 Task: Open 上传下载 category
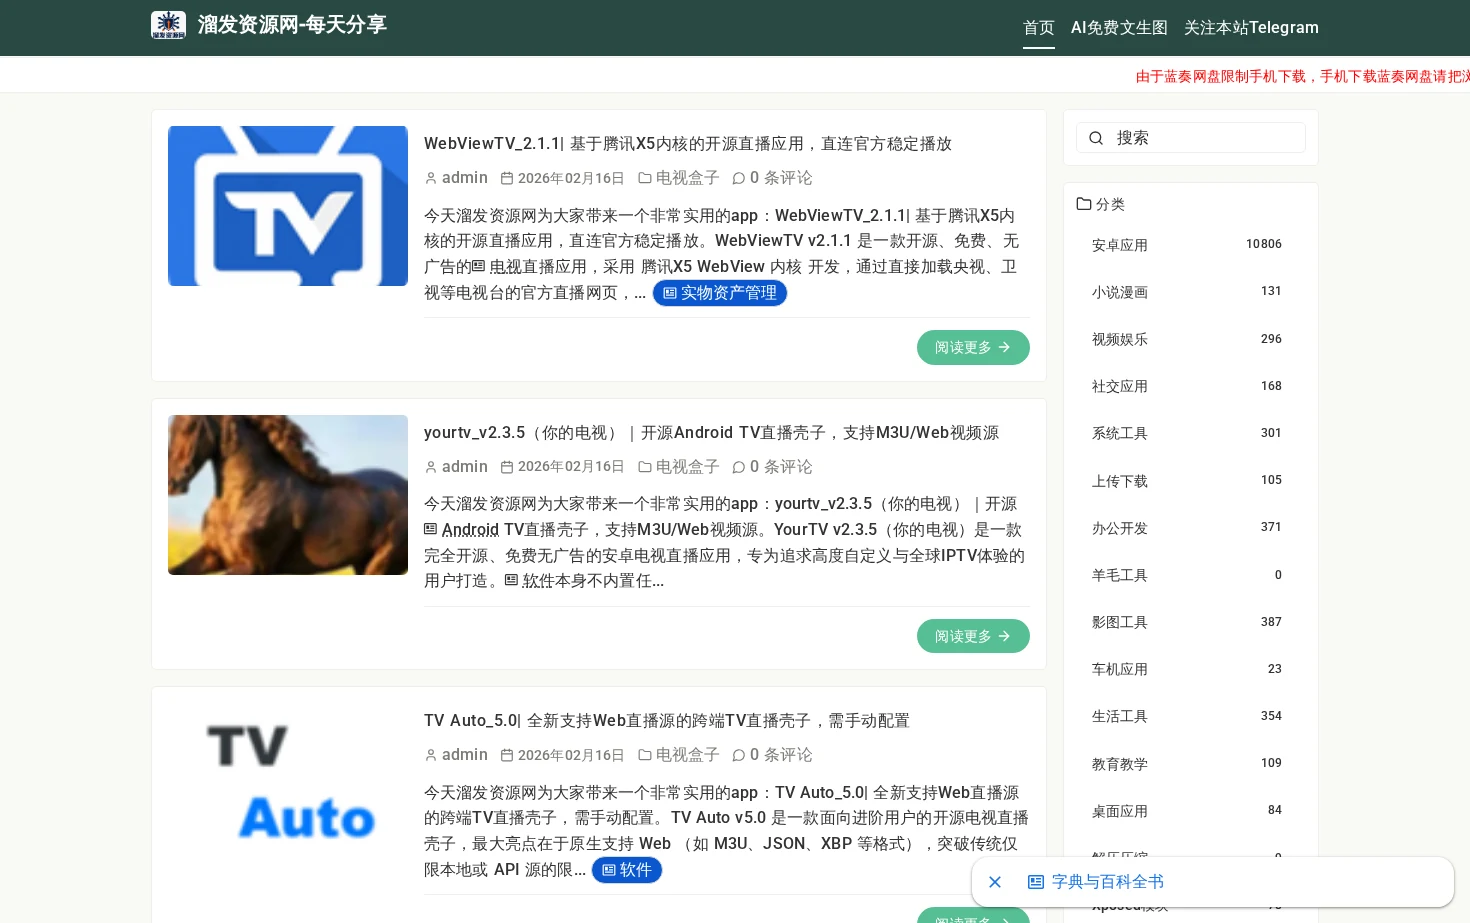pos(1120,481)
